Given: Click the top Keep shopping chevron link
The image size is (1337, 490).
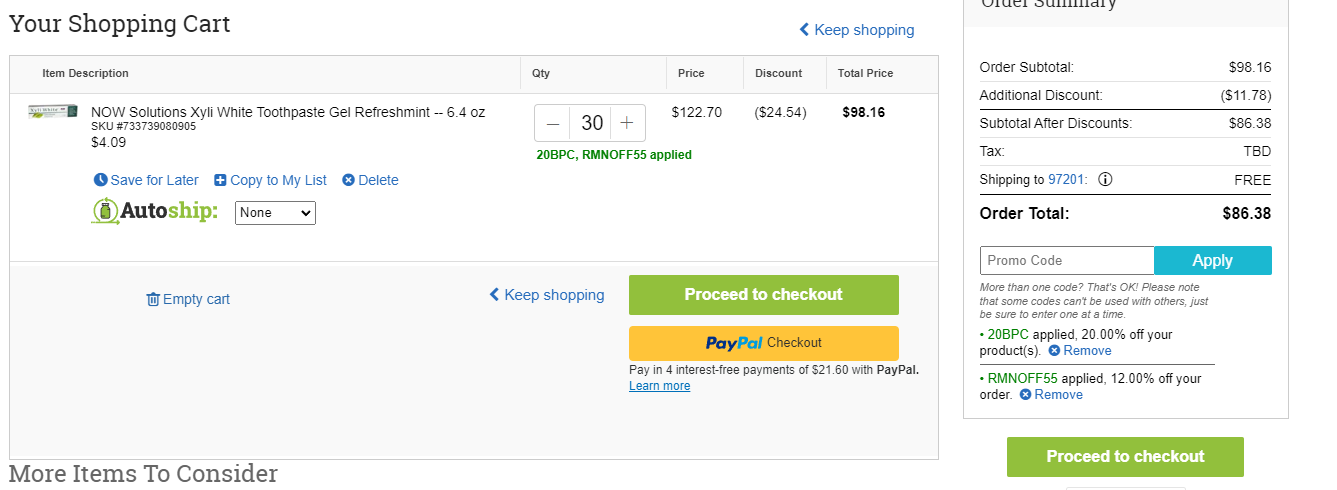Looking at the screenshot, I should 856,30.
